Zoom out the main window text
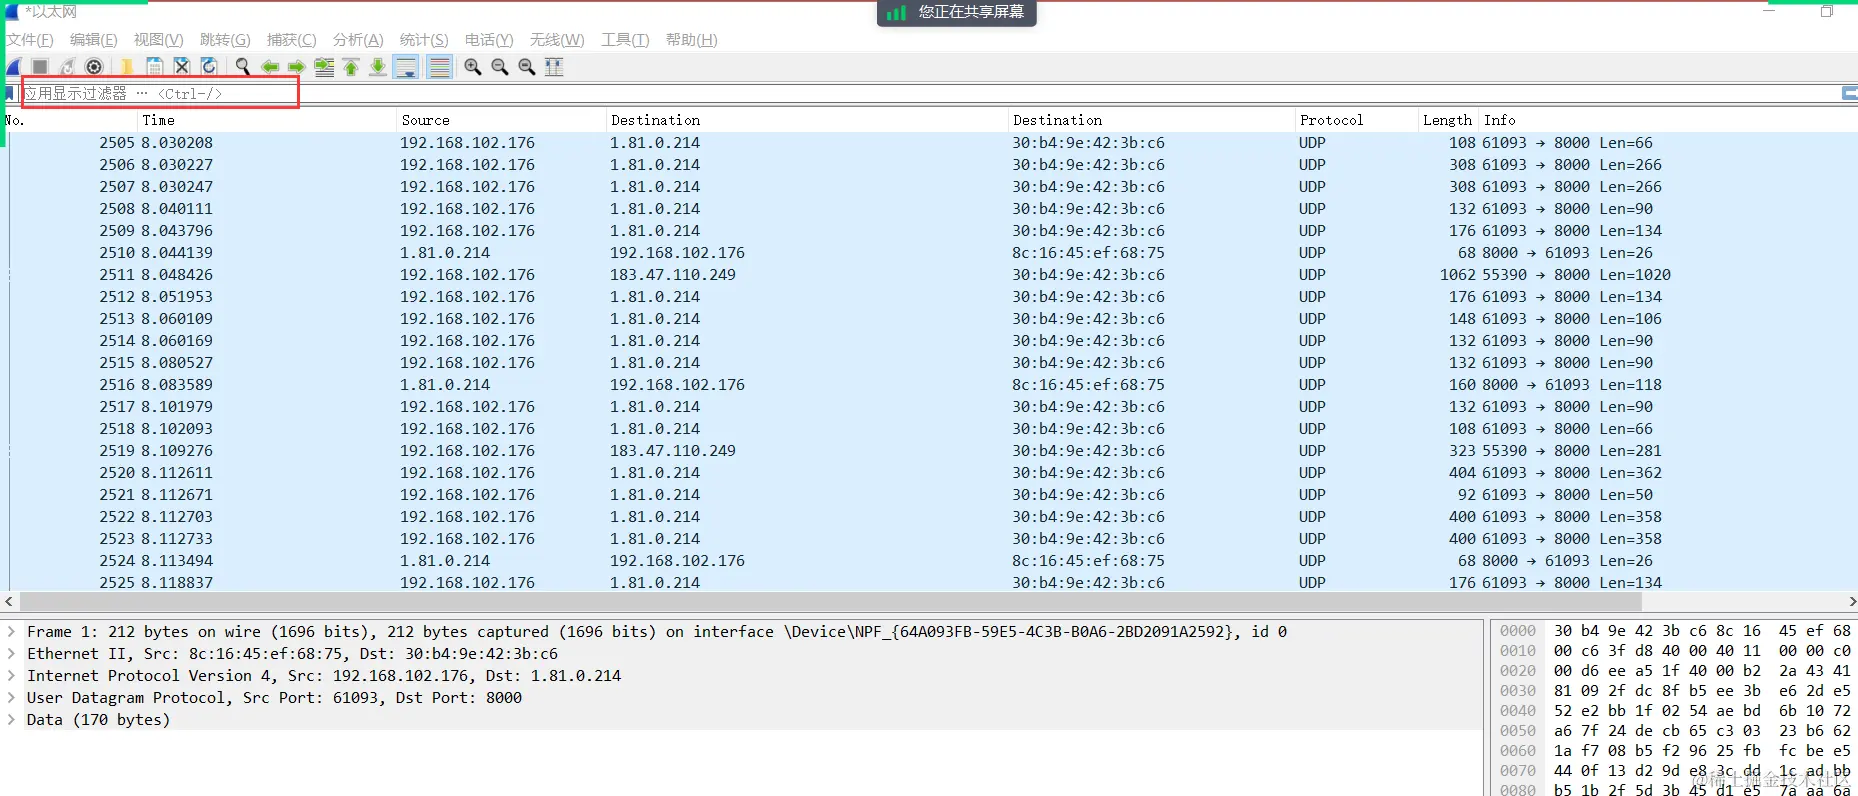This screenshot has width=1858, height=796. (499, 67)
